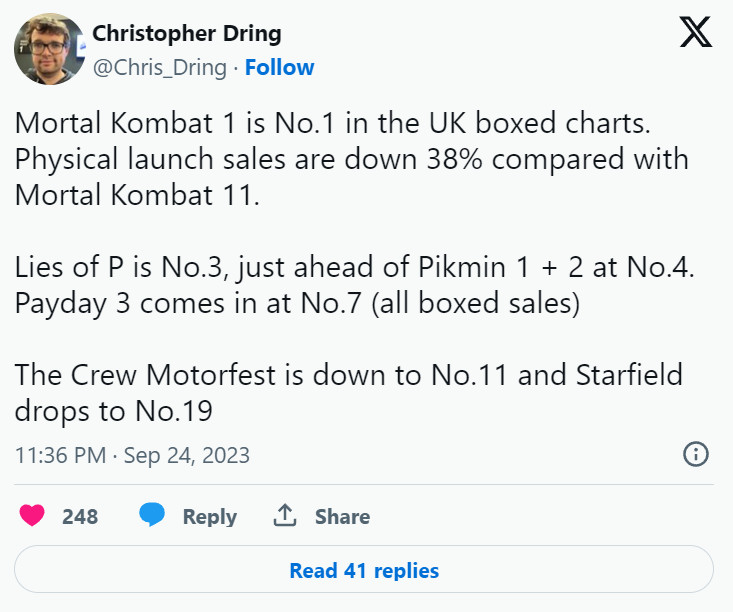733x612 pixels.
Task: Open the circled info icon
Action: click(x=695, y=455)
